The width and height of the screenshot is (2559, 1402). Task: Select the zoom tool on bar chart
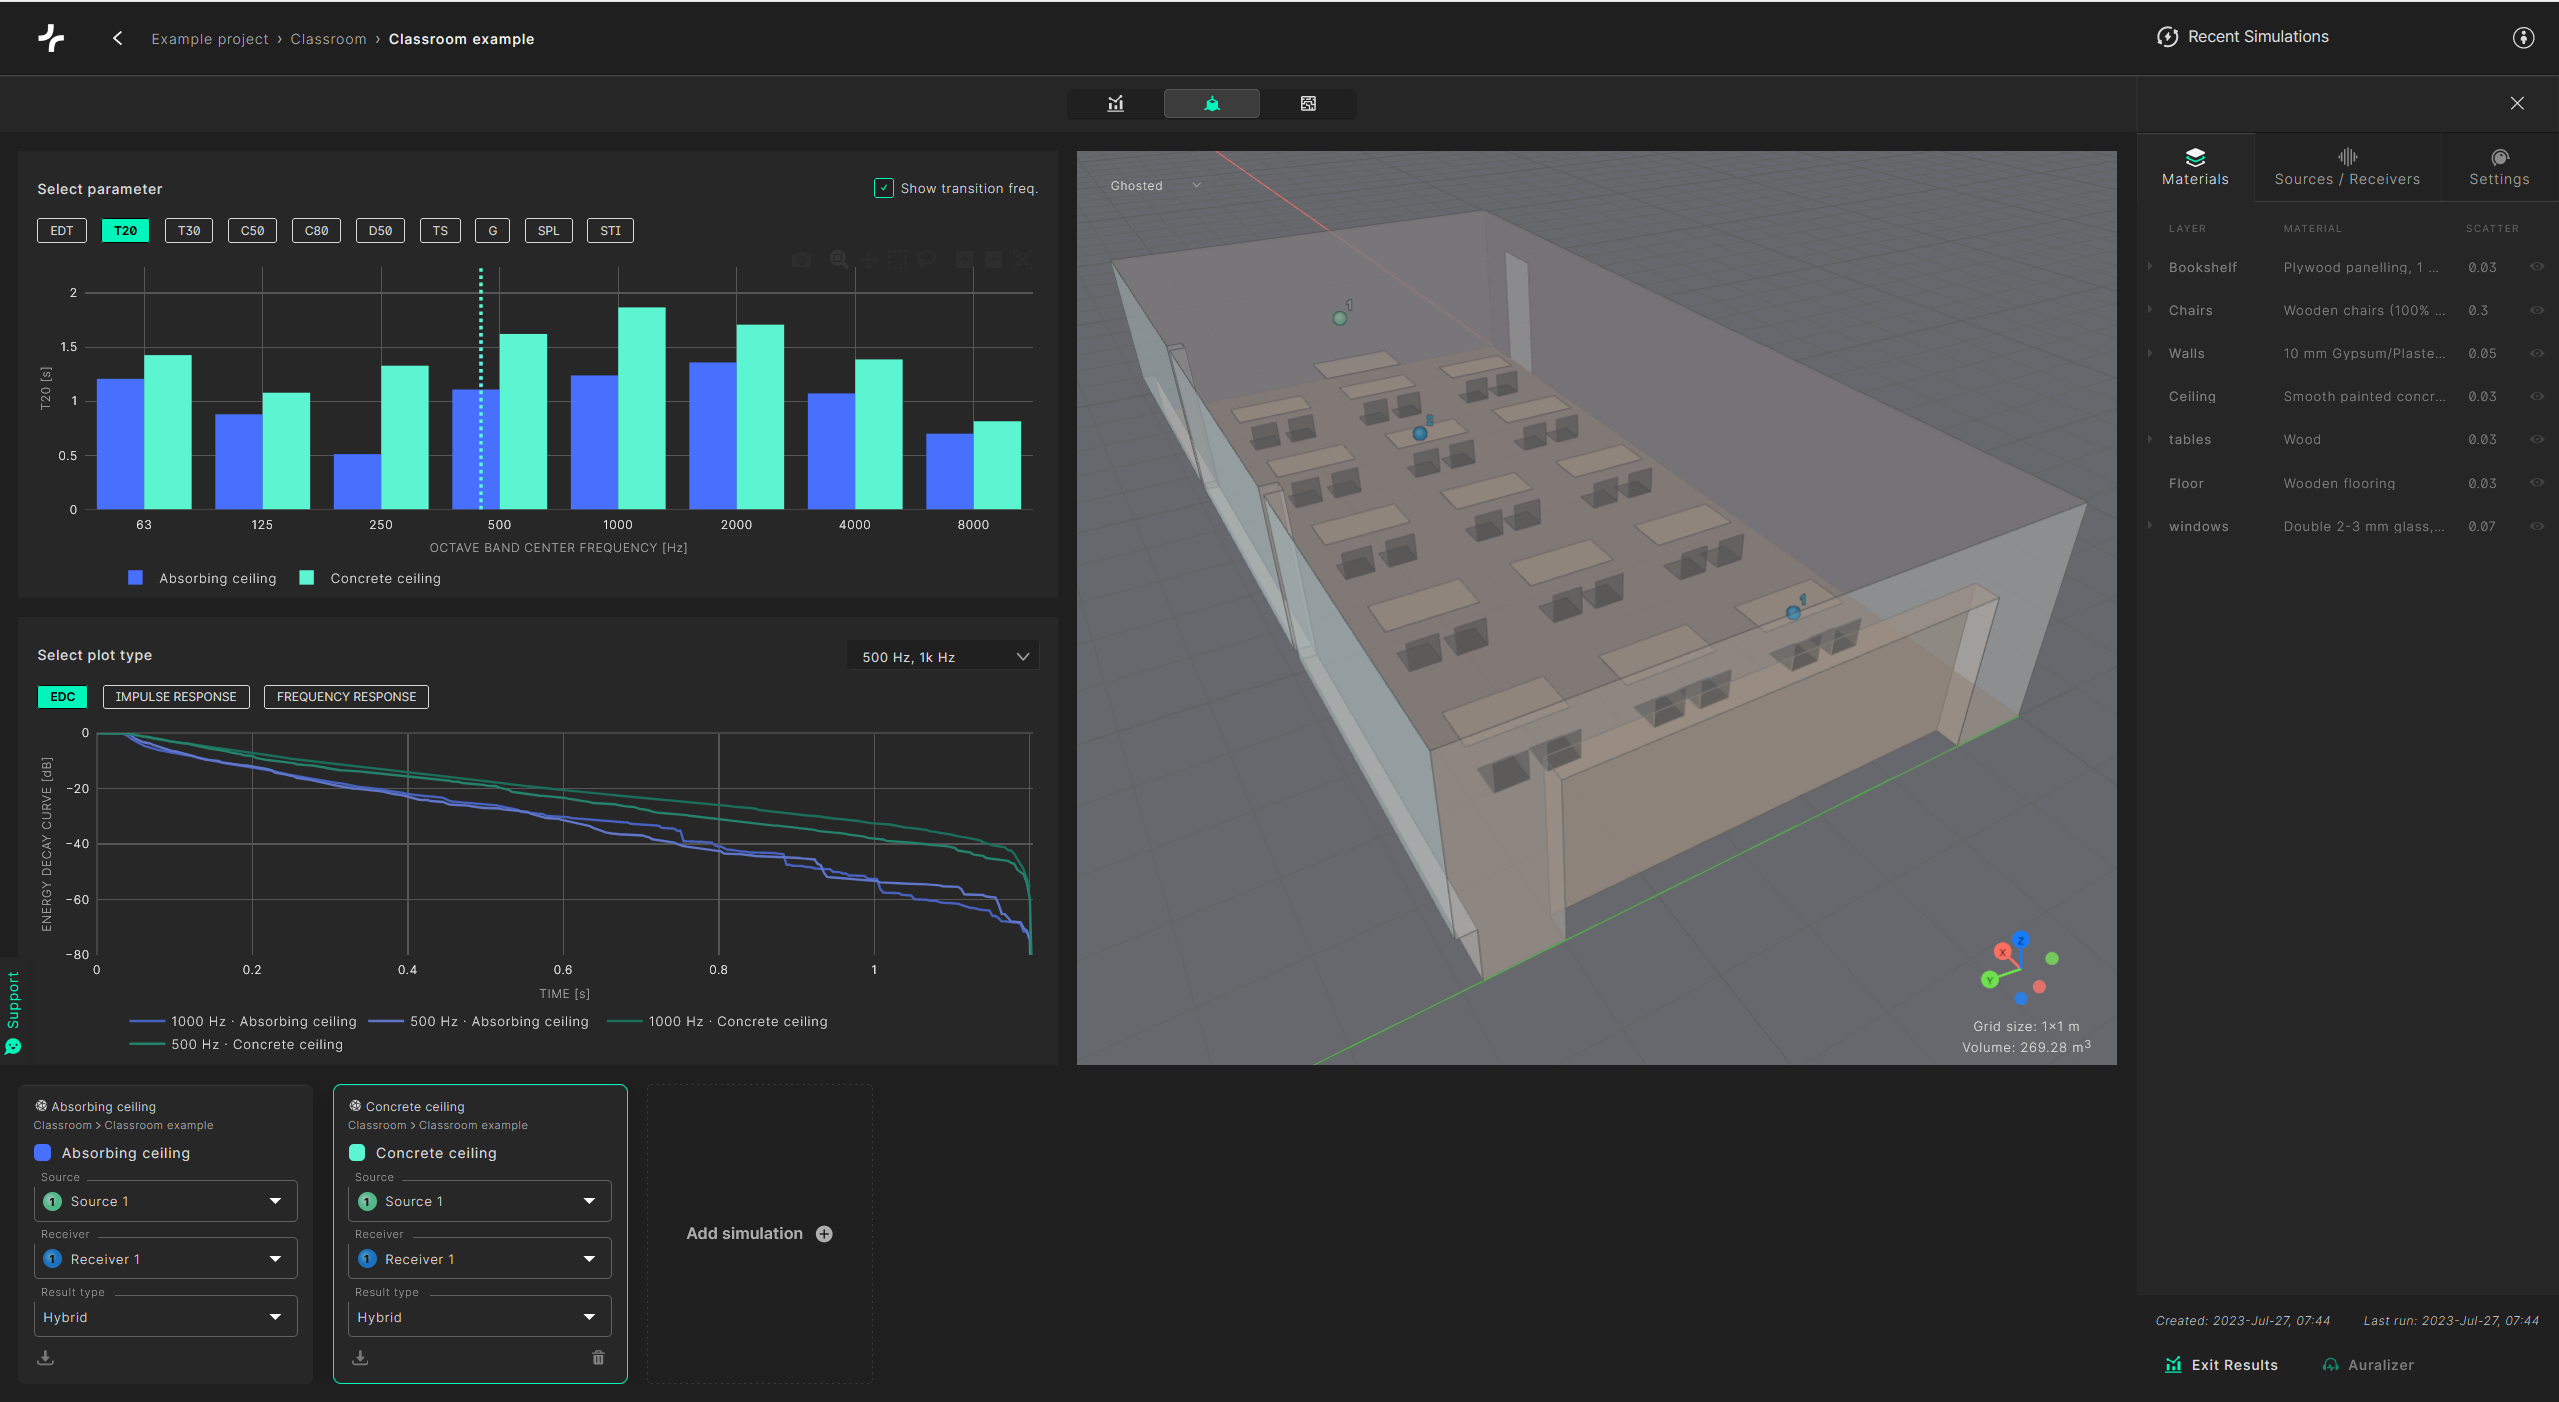pyautogui.click(x=839, y=260)
